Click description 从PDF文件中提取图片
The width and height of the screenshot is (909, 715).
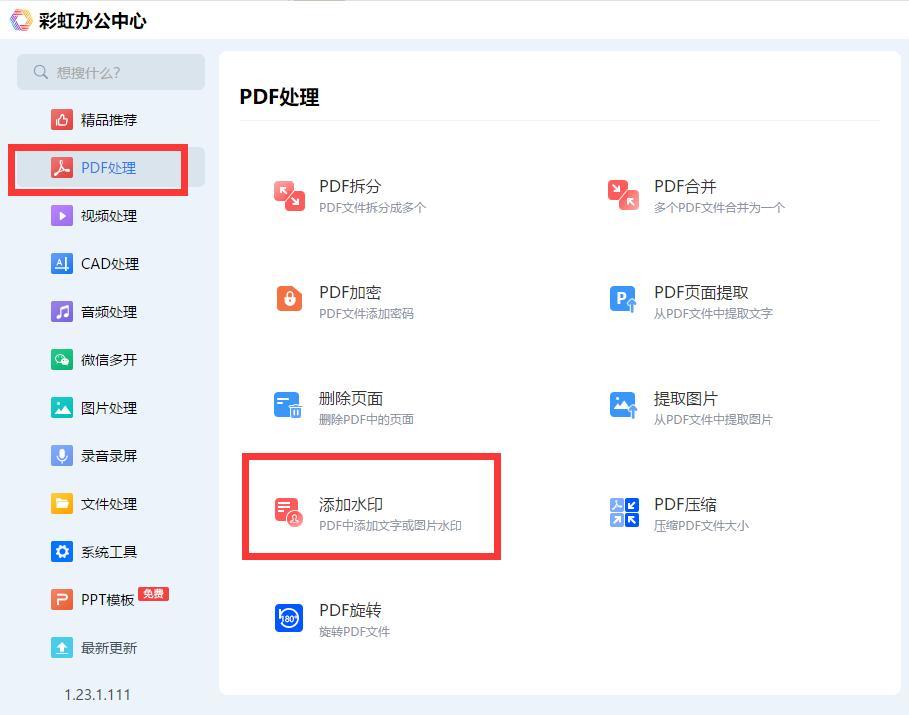click(713, 419)
